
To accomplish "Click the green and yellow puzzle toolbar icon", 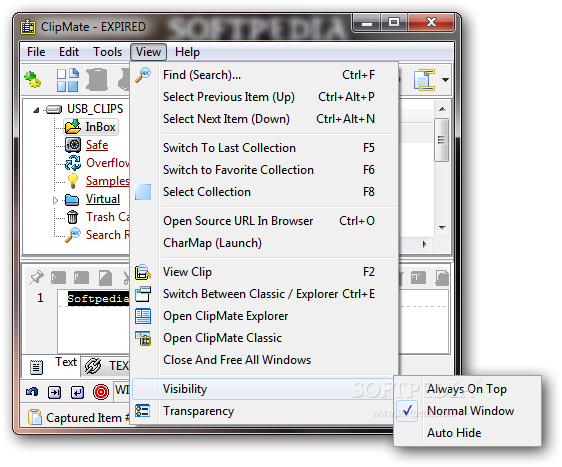I will 33,80.
